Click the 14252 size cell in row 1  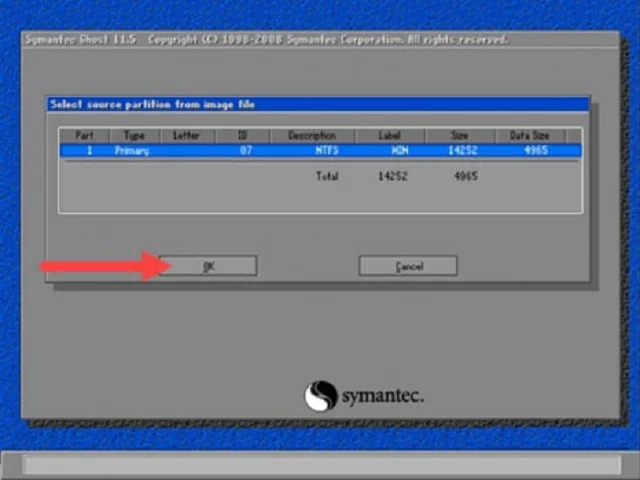tap(463, 151)
